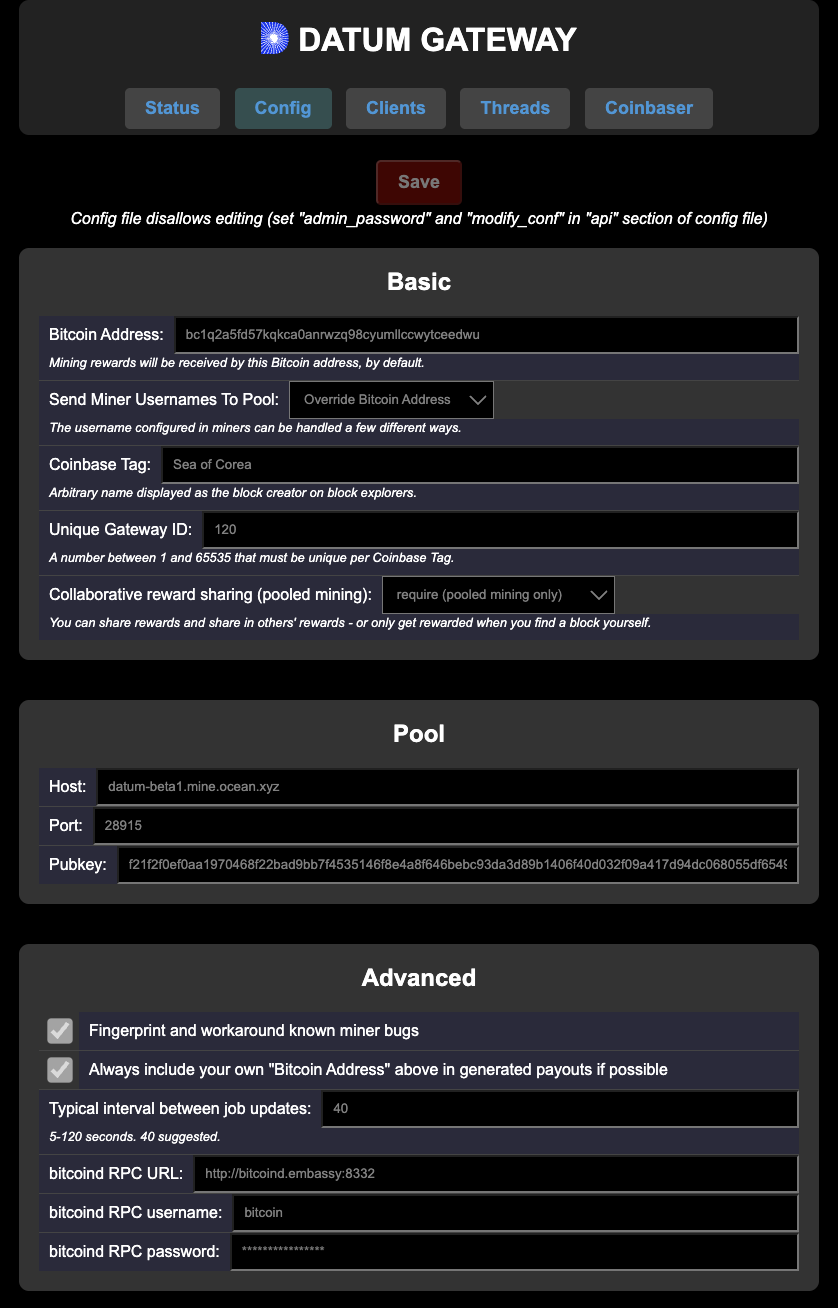Open the Clients tab
The height and width of the screenshot is (1308, 838).
(x=396, y=108)
